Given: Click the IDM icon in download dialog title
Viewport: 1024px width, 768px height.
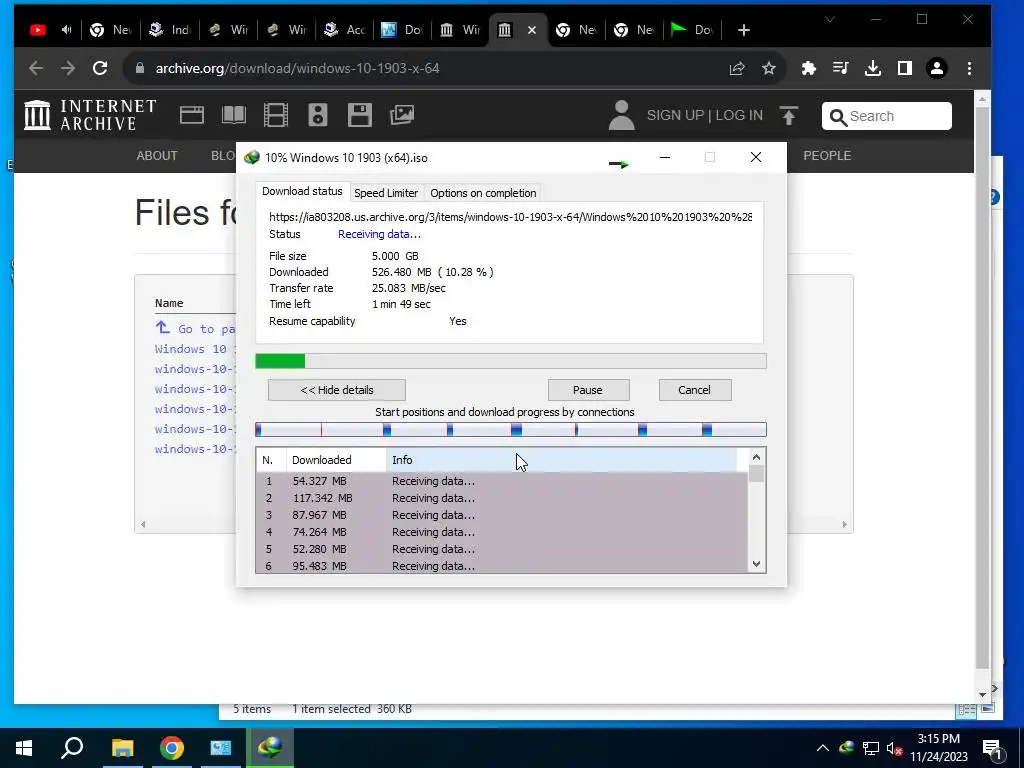Looking at the screenshot, I should click(251, 157).
